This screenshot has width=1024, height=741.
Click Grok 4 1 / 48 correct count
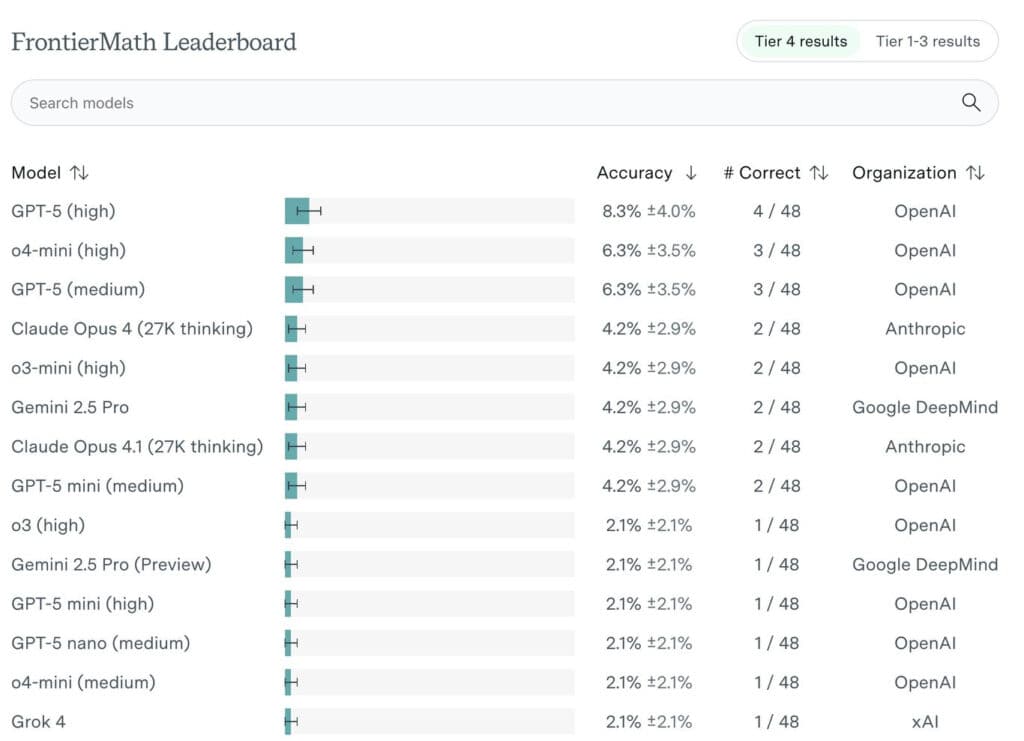click(776, 721)
